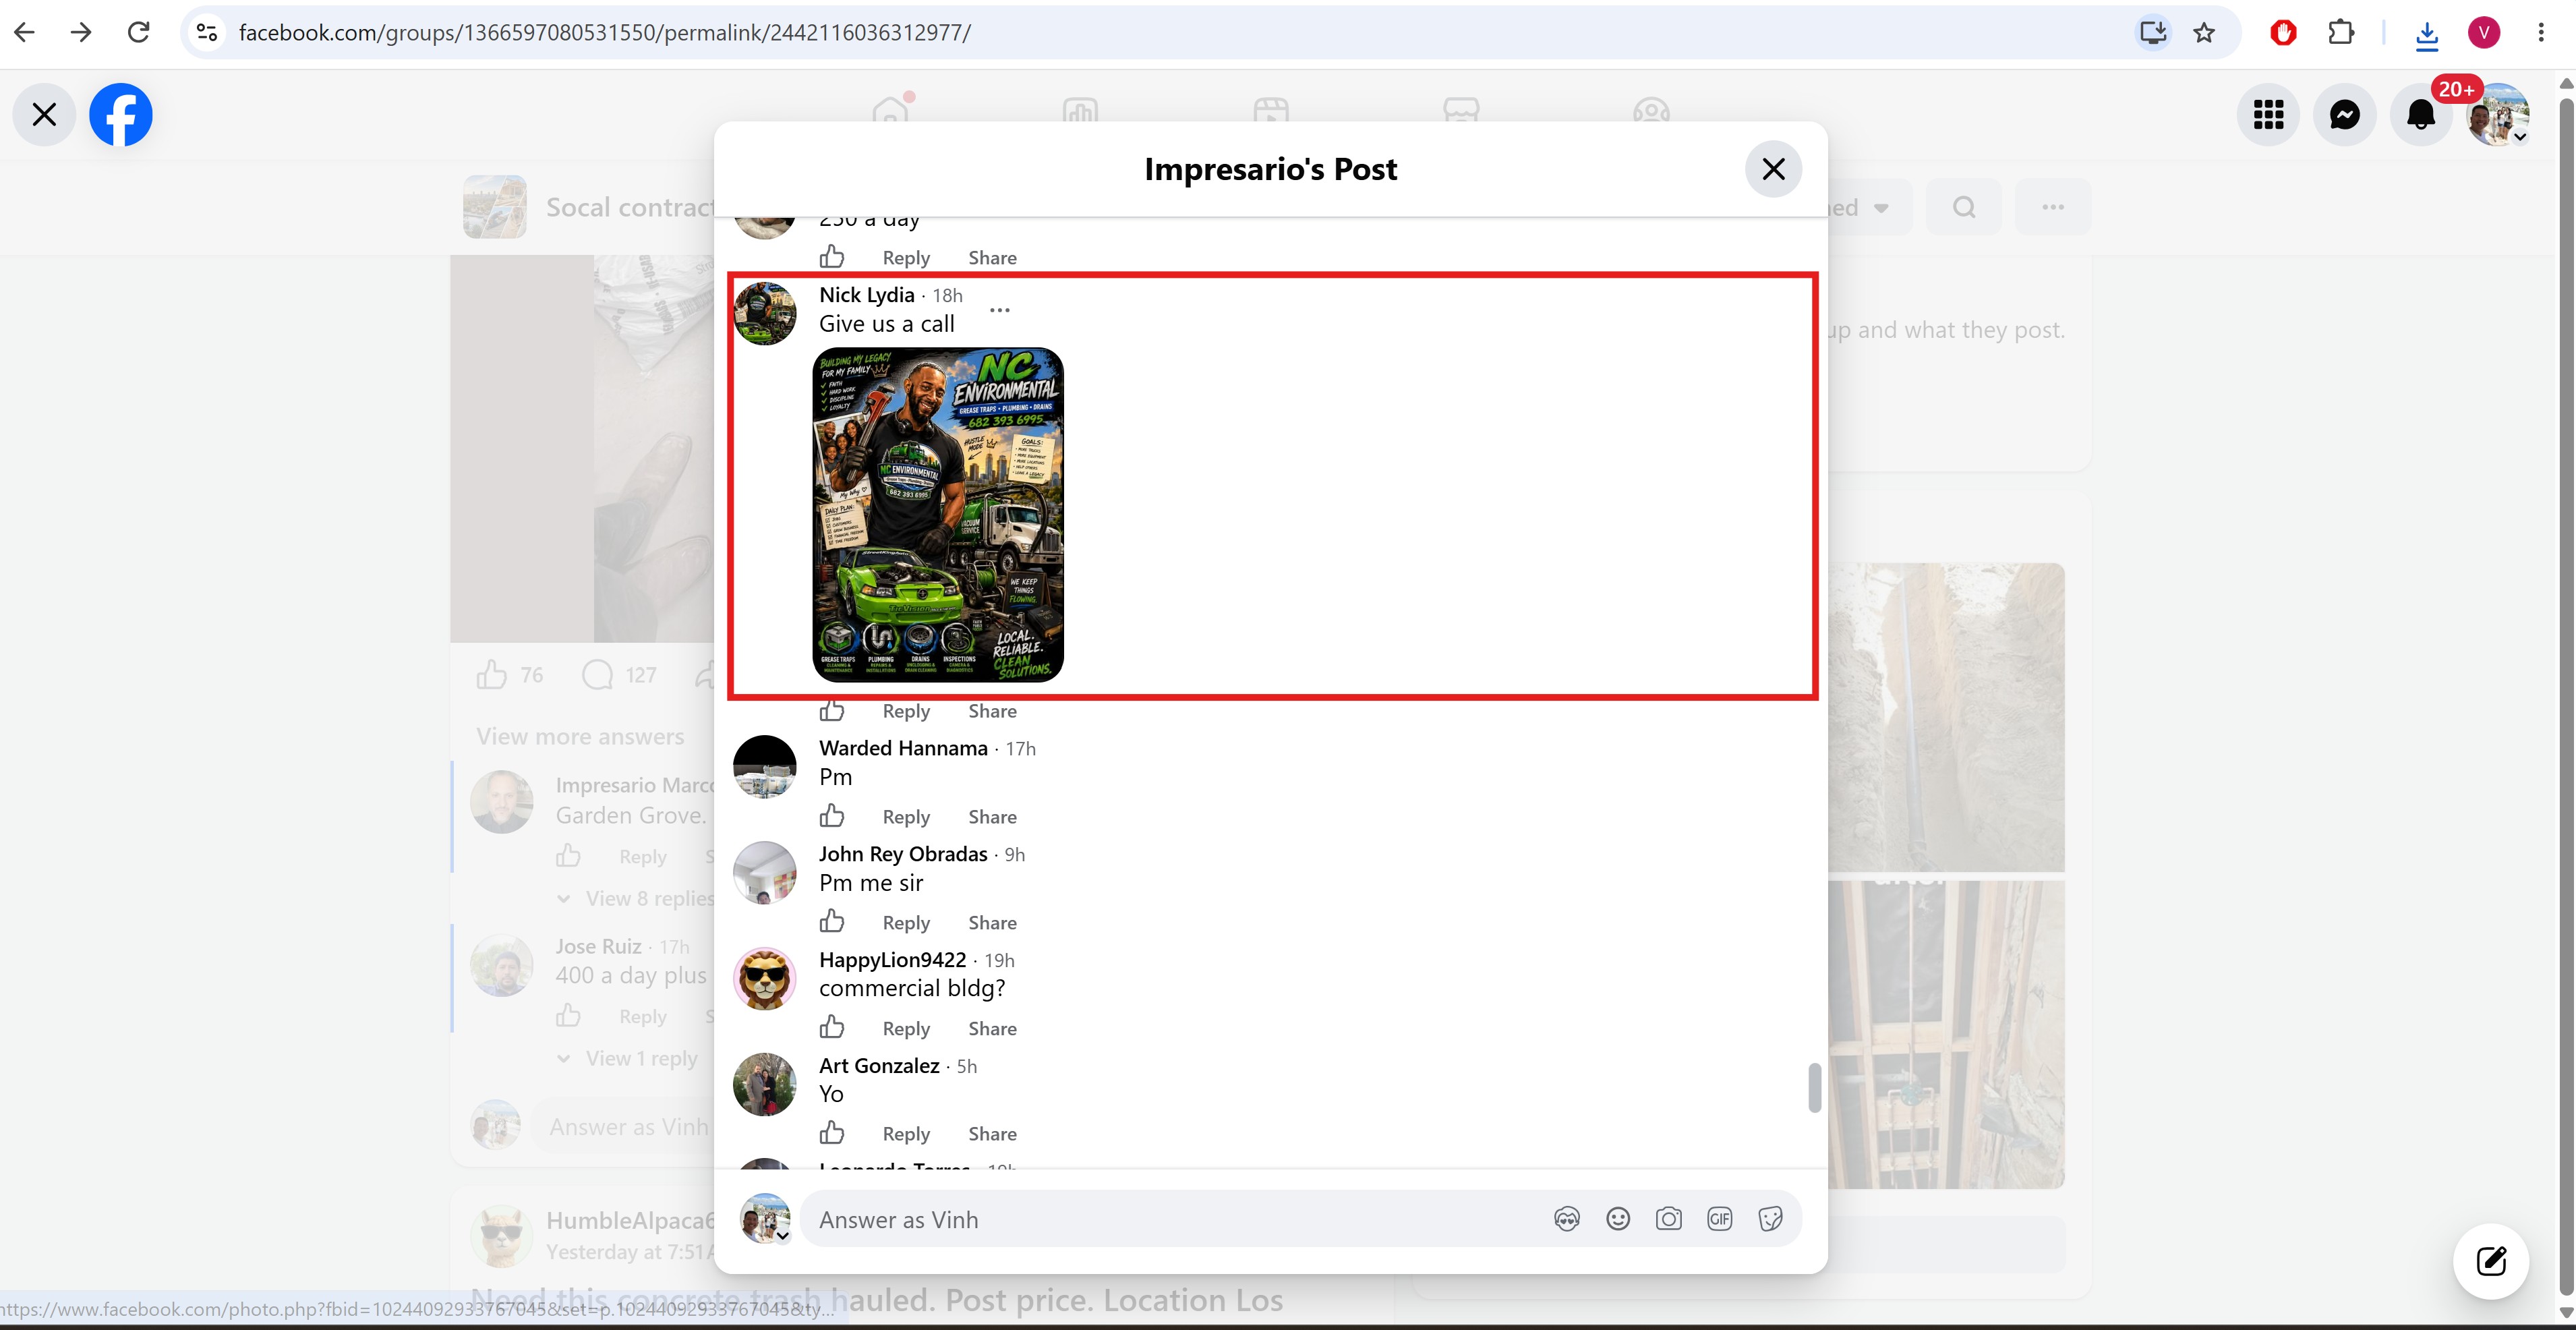
Task: Reply to Warded Hannama's comment
Action: (x=906, y=817)
